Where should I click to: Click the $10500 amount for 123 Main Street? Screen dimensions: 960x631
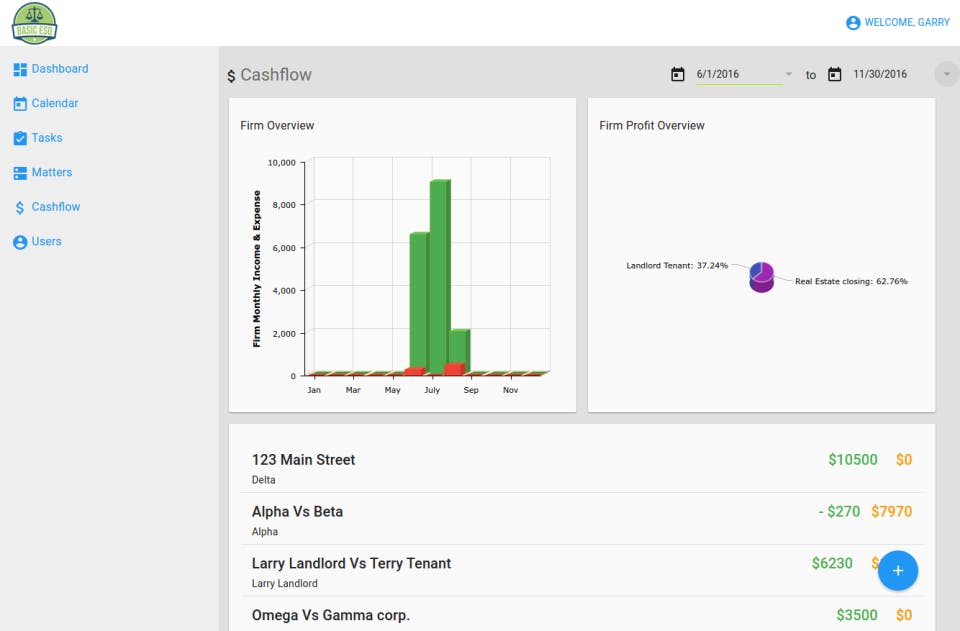853,460
